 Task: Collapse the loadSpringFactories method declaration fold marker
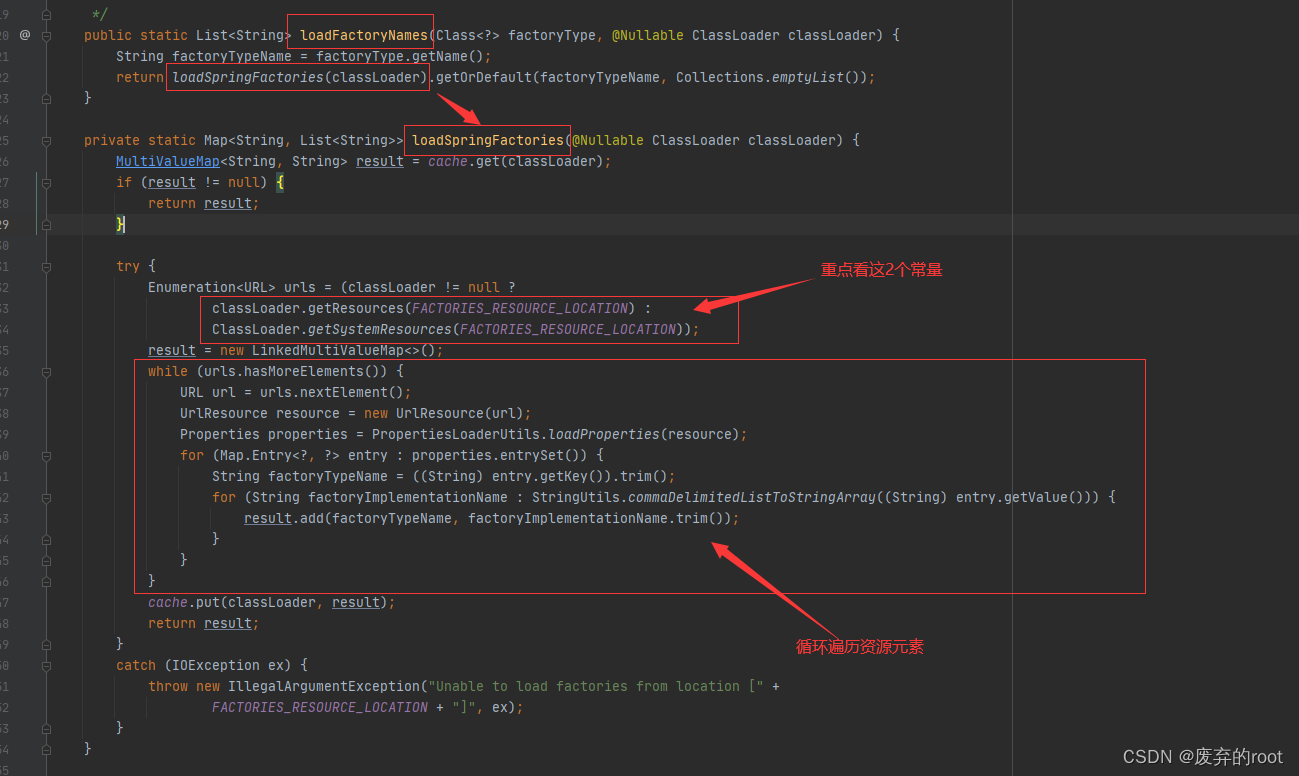pos(46,140)
